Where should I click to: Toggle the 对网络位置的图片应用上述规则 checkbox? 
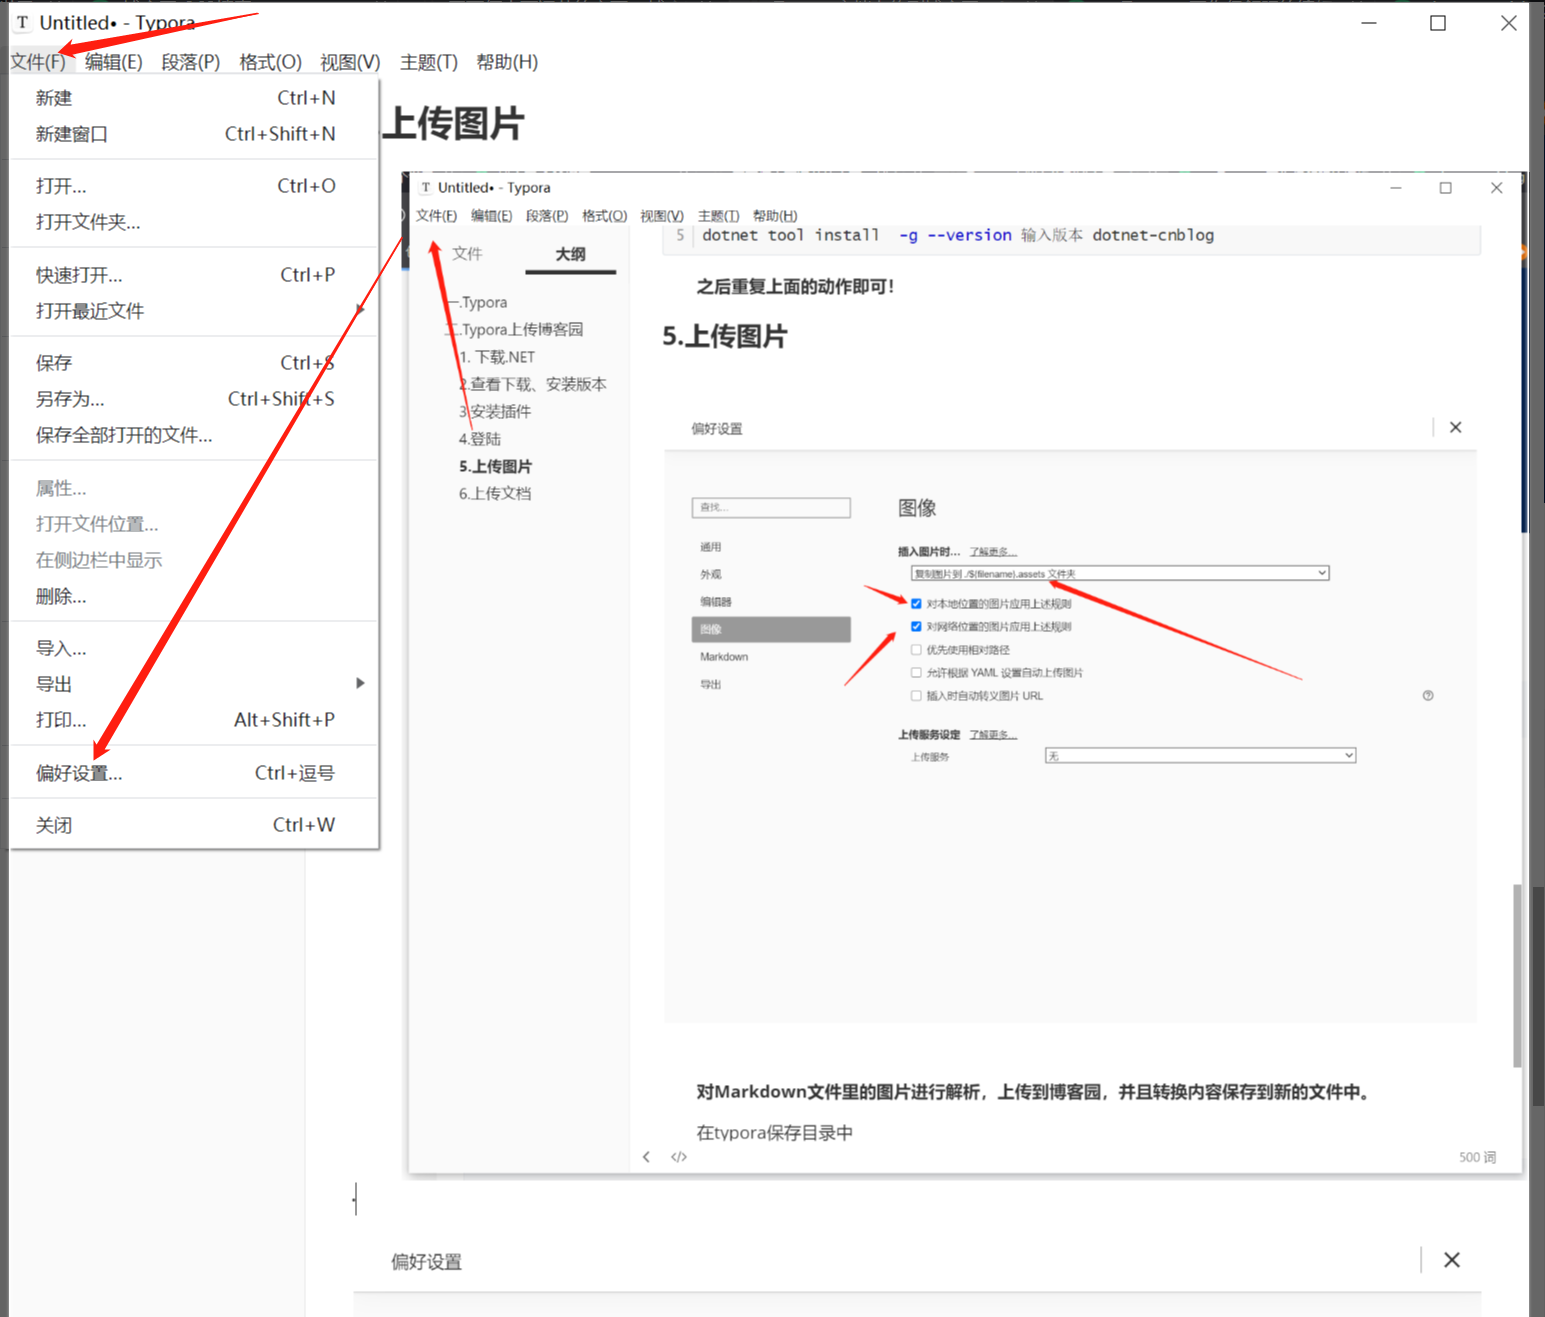pos(916,627)
